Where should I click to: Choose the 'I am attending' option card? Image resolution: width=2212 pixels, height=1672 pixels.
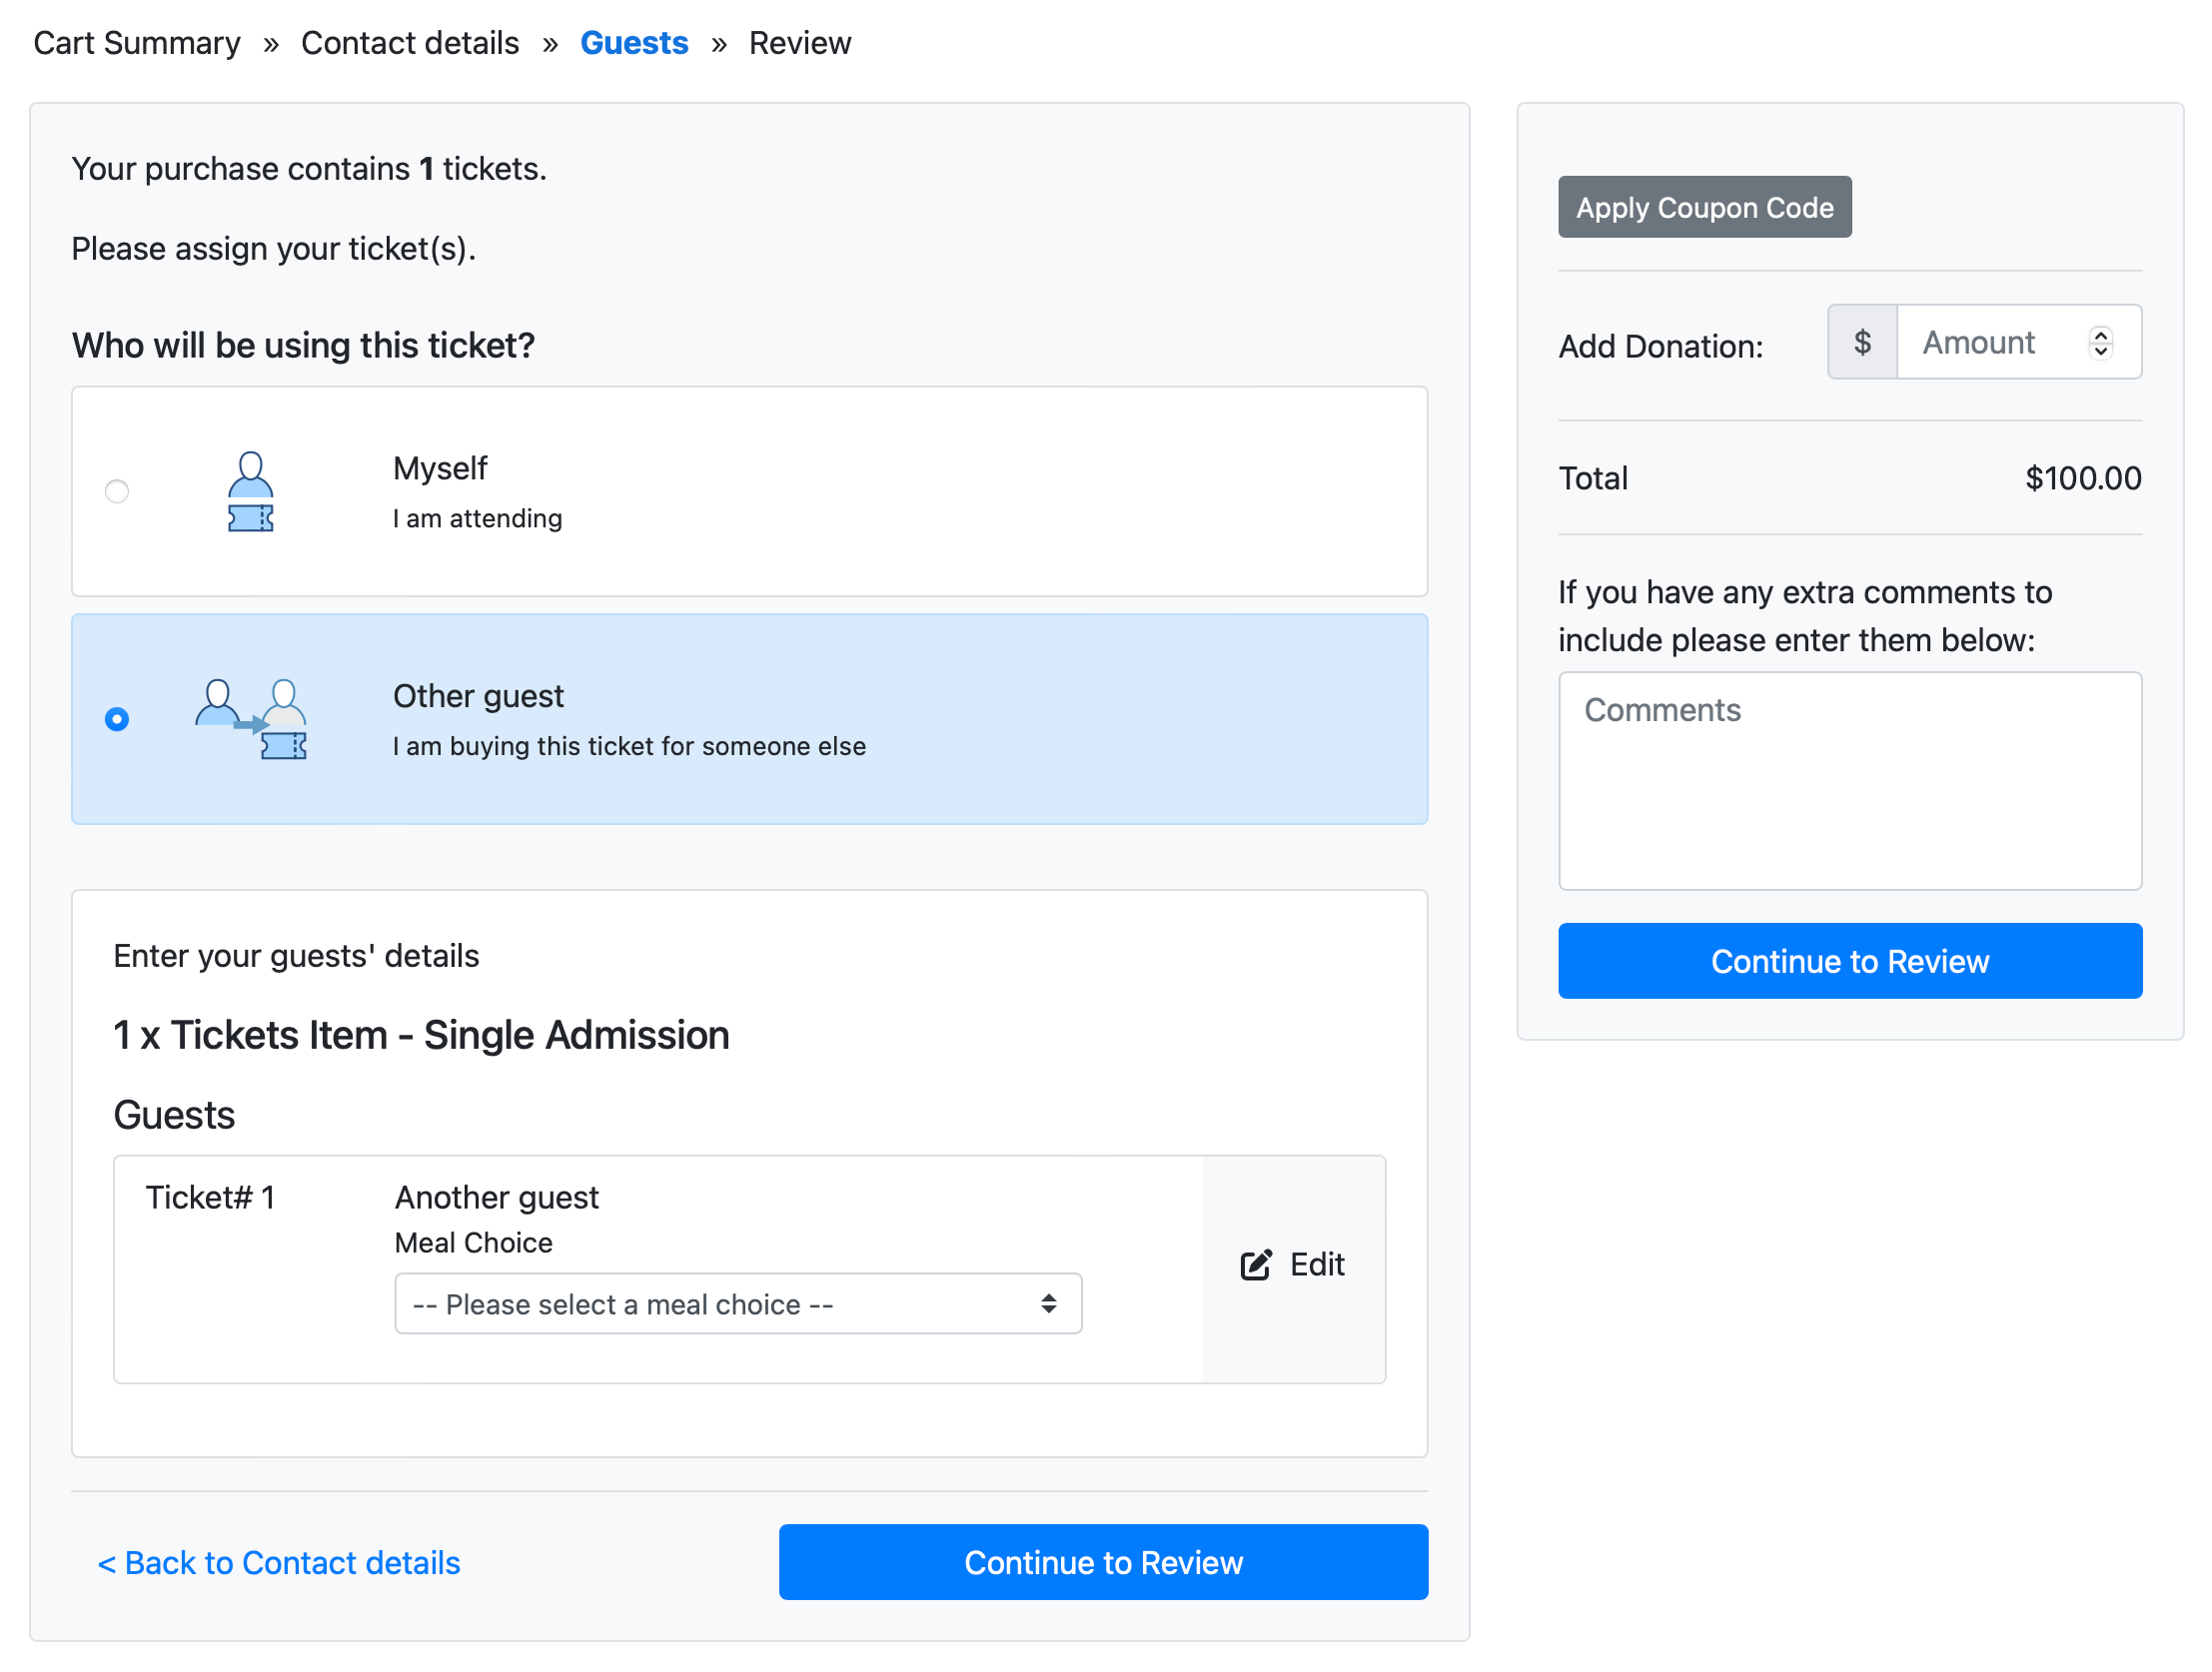[748, 491]
